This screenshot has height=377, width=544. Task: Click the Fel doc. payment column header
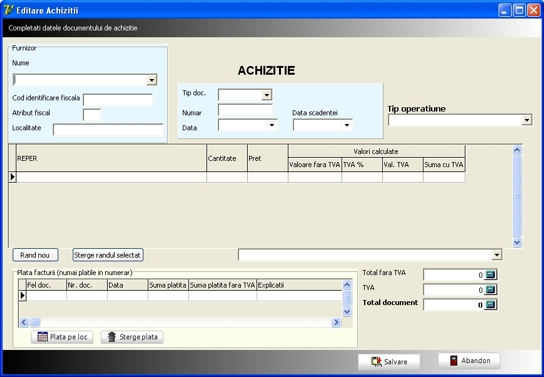(46, 285)
